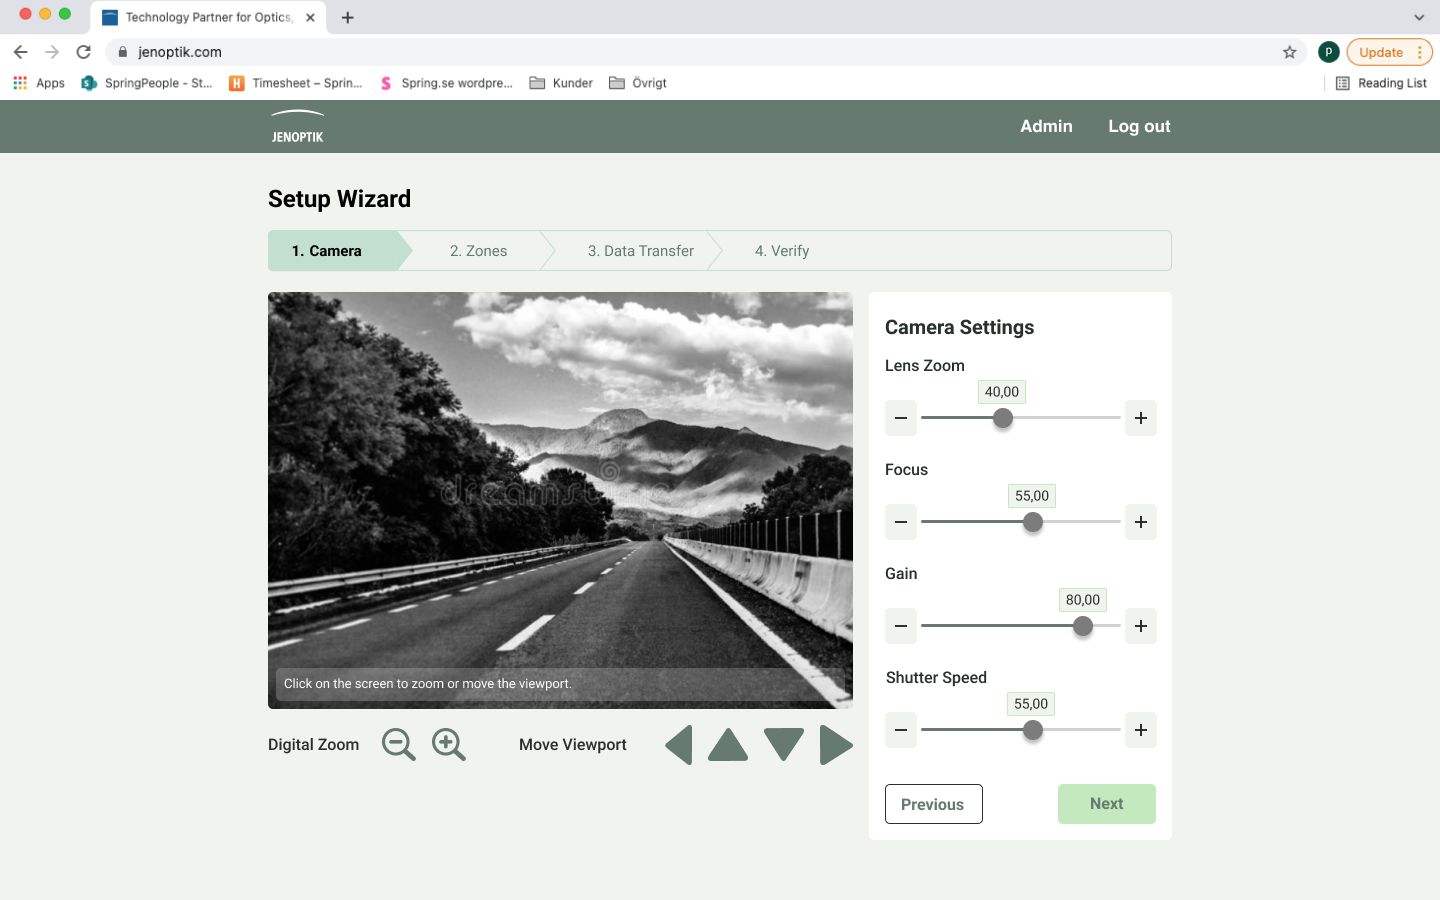Decrease Gain with the minus button
Screen dimensions: 1440x900
(901, 626)
